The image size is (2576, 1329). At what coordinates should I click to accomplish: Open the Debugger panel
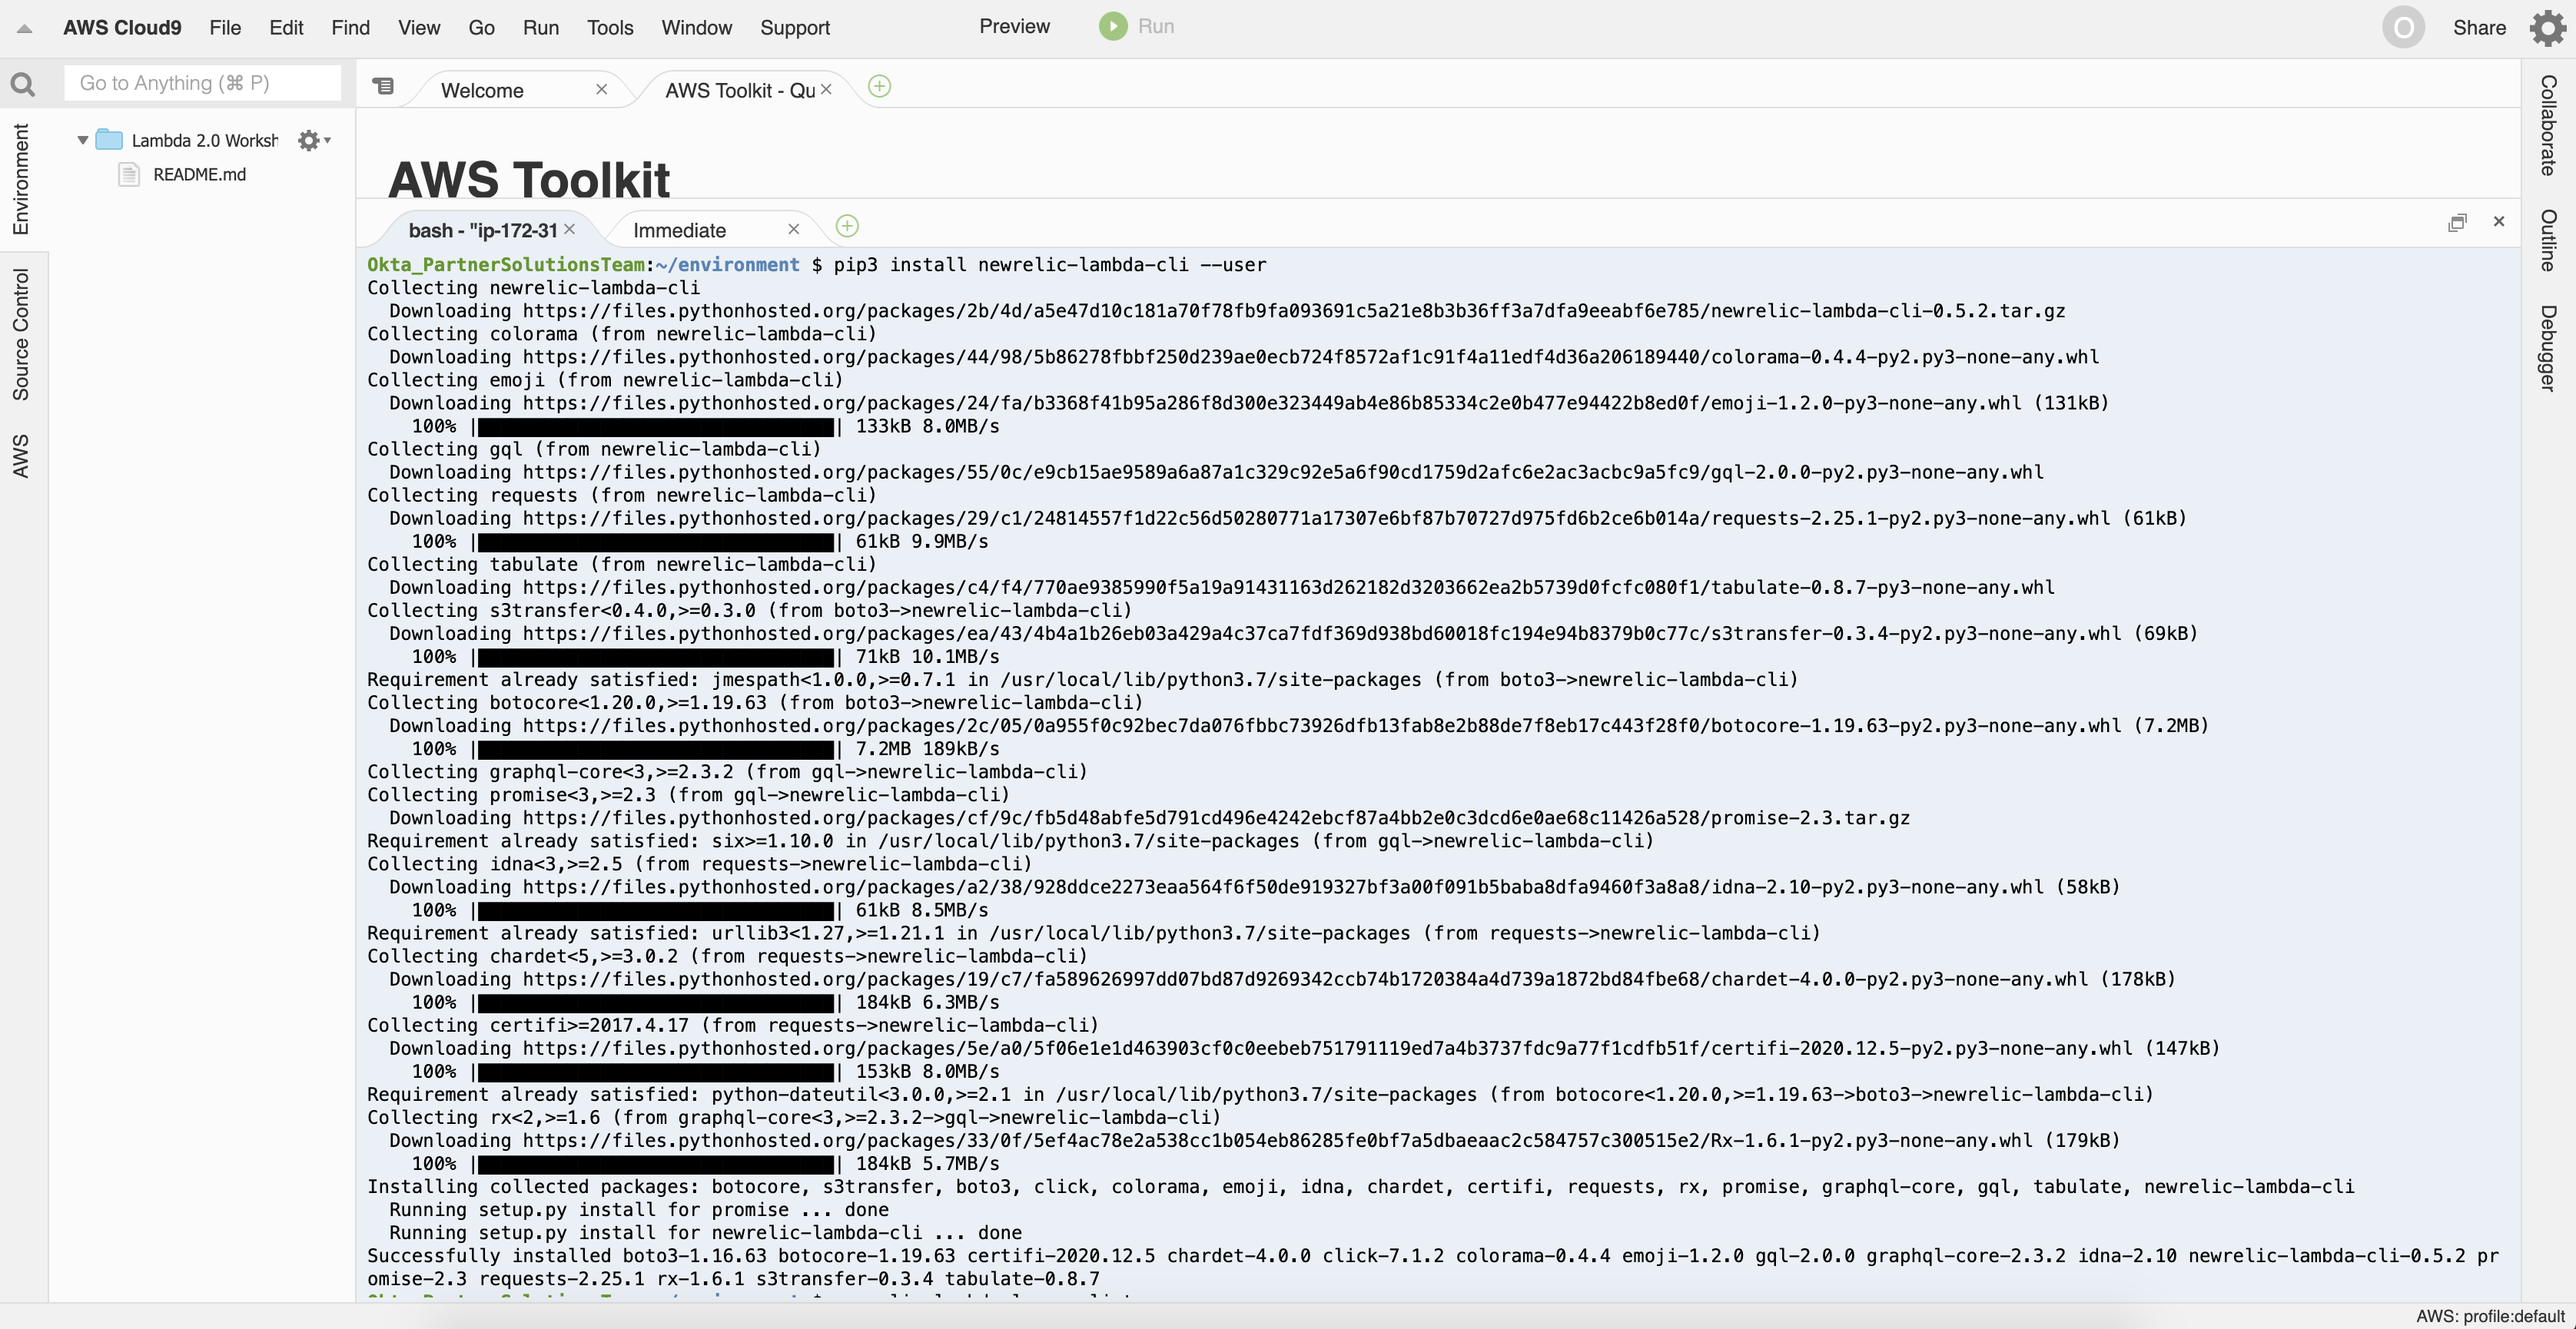pos(2549,348)
